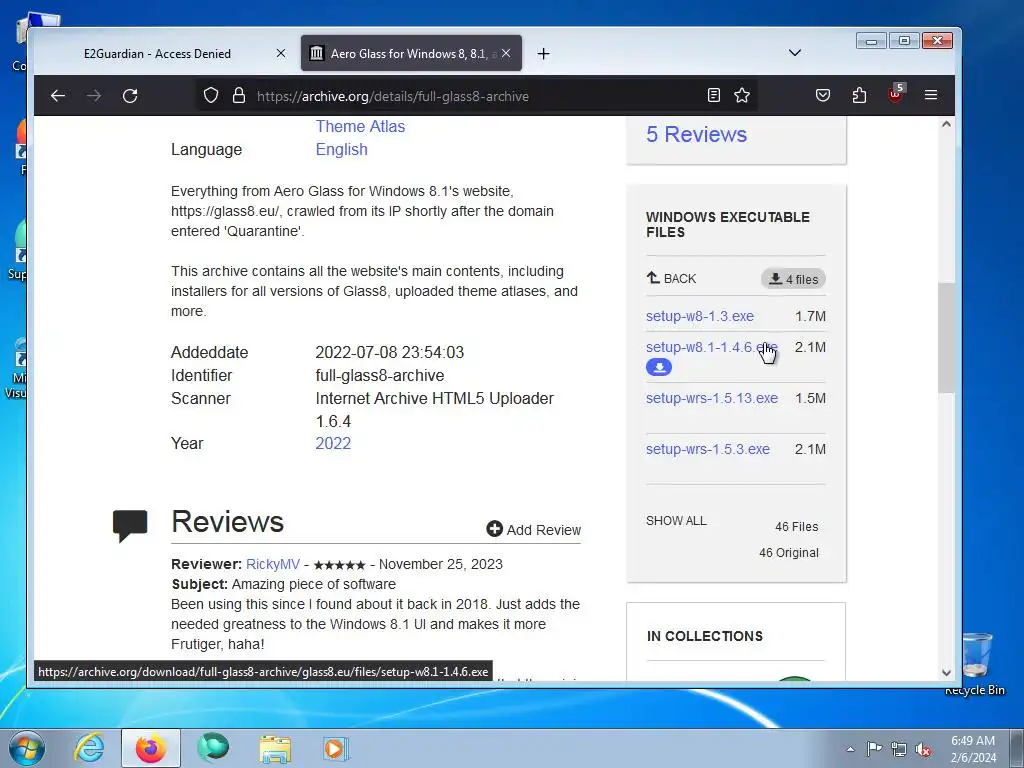This screenshot has height=768, width=1024.
Task: Select the Aero Glass for Windows tab
Action: point(411,54)
